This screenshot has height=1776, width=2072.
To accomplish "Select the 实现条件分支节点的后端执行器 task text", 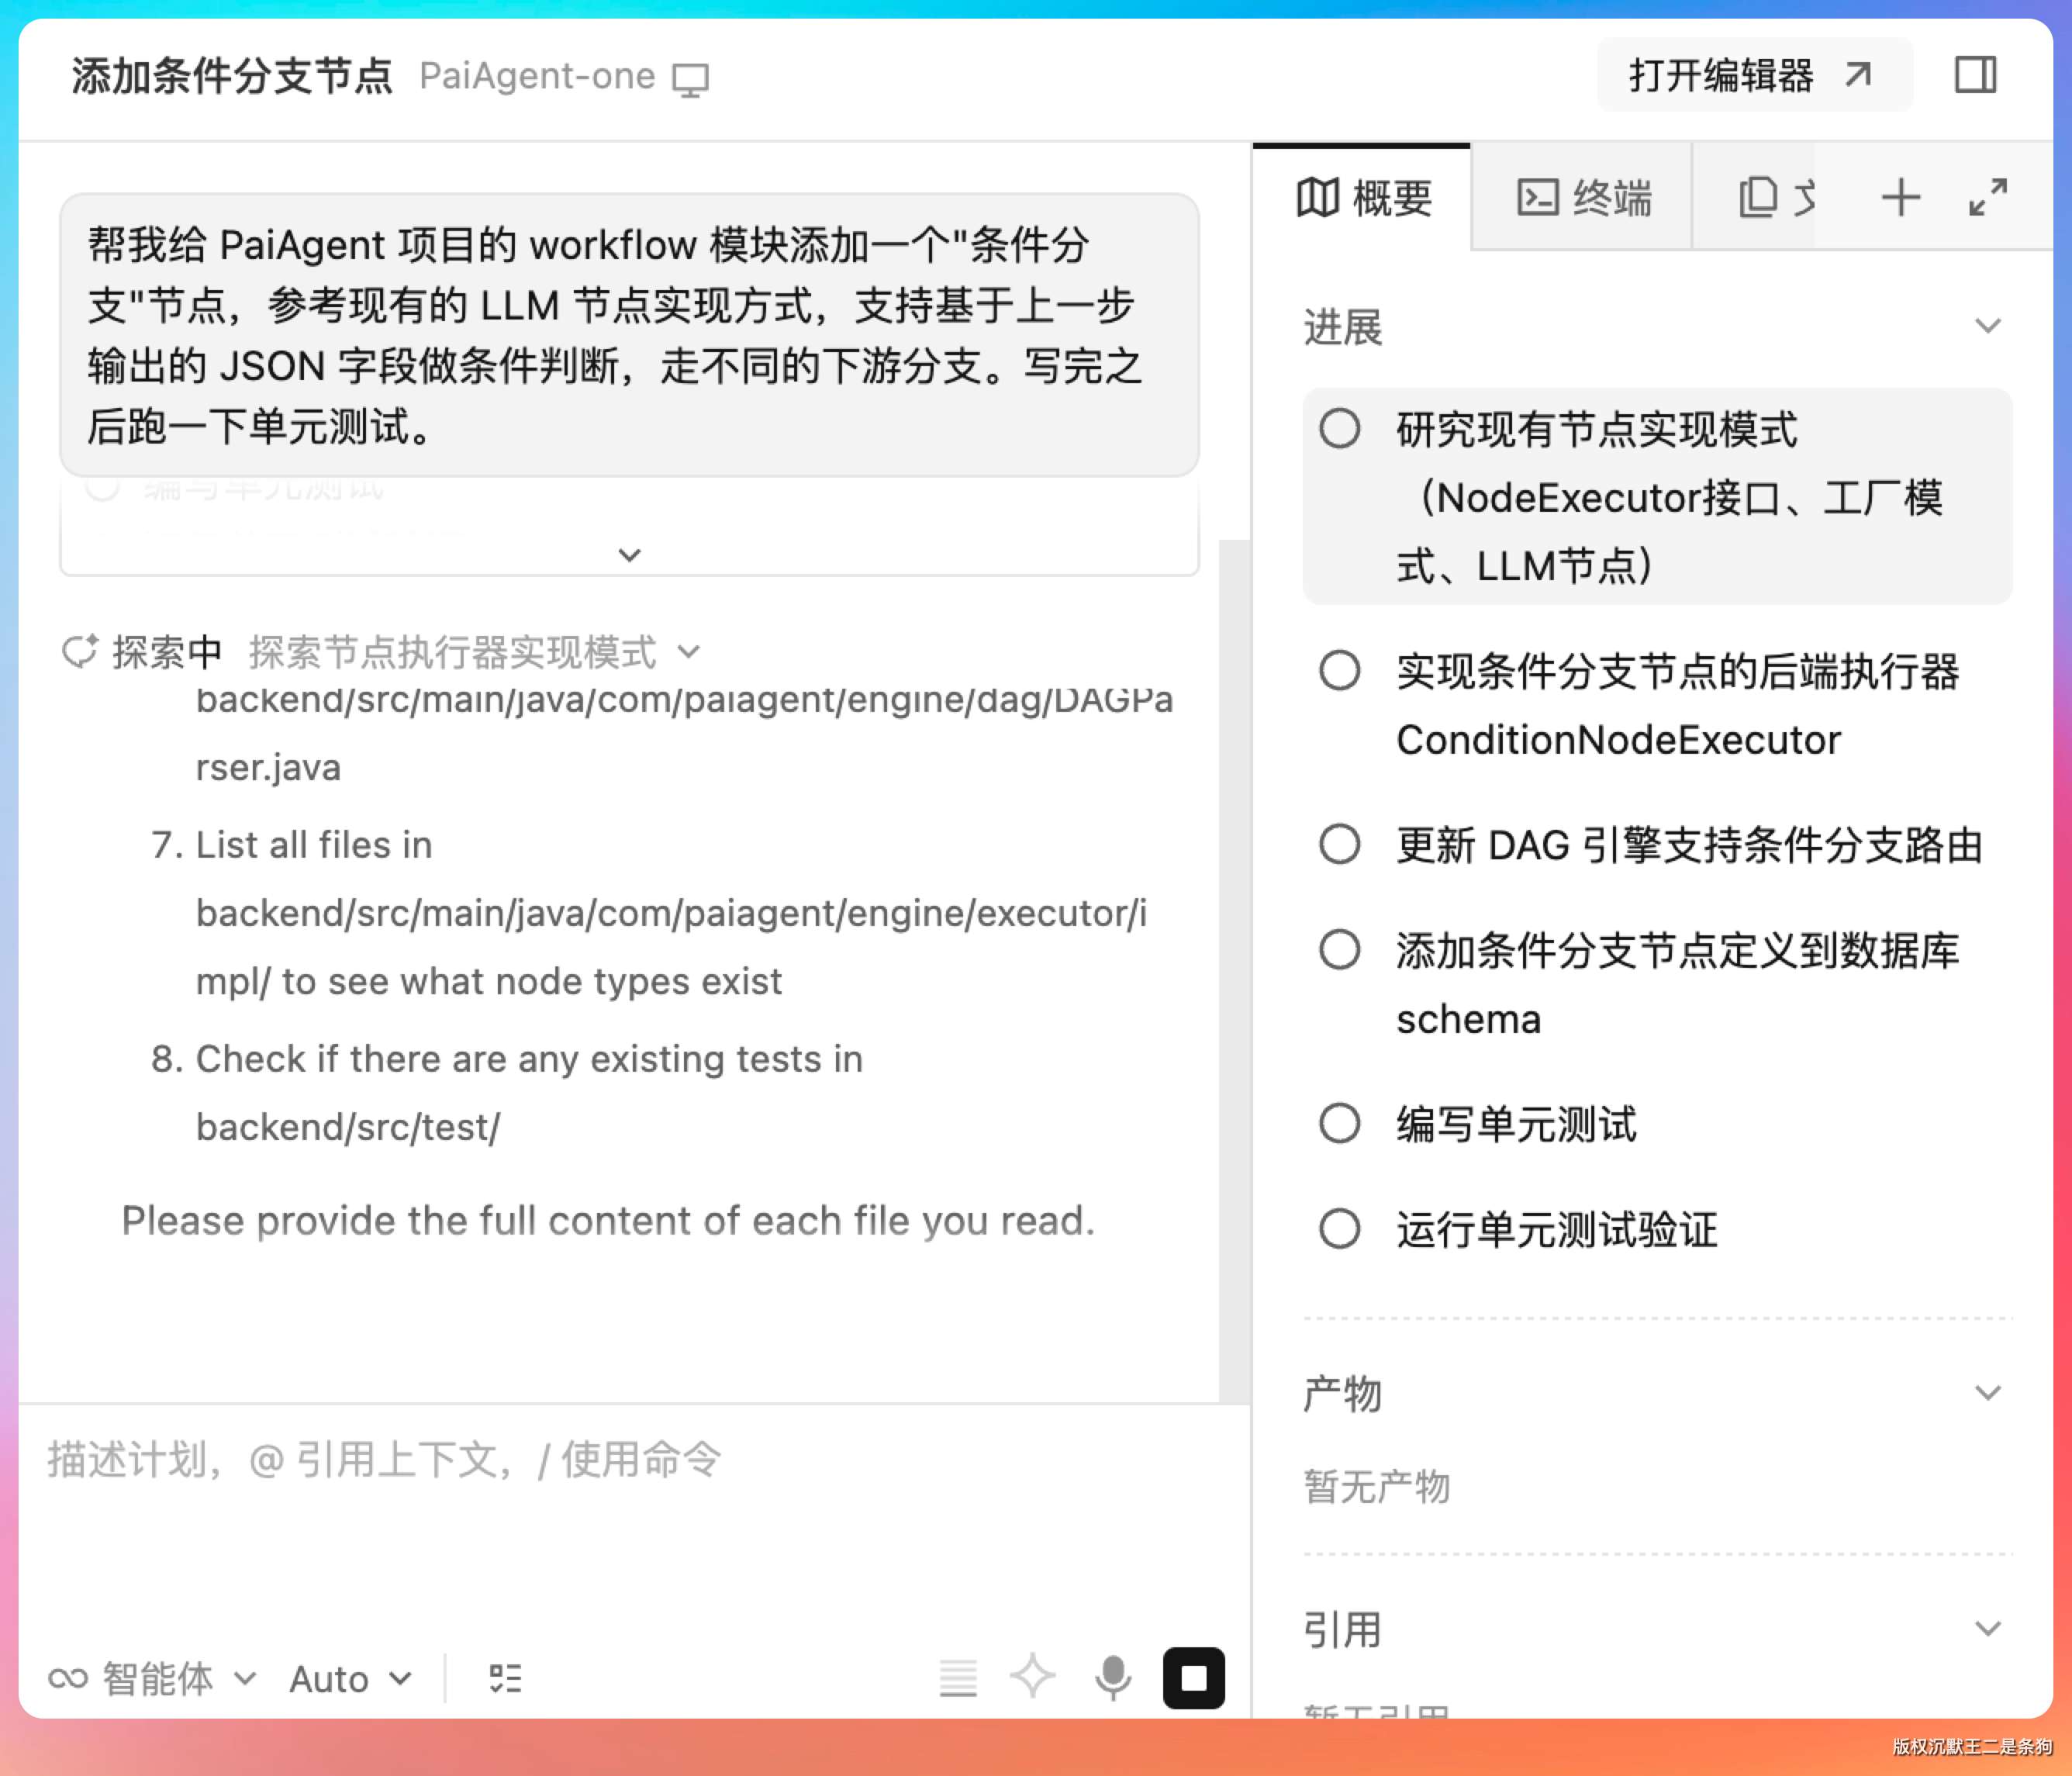I will 1677,705.
